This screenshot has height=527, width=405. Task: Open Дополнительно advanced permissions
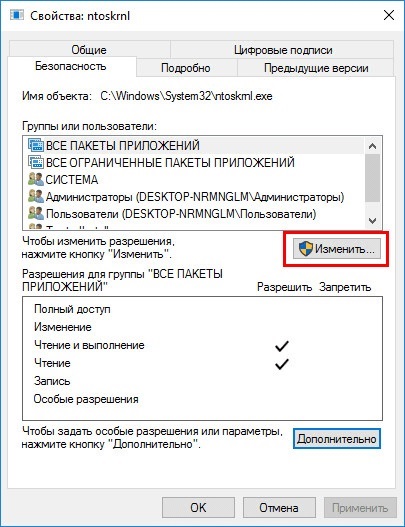[x=337, y=439]
